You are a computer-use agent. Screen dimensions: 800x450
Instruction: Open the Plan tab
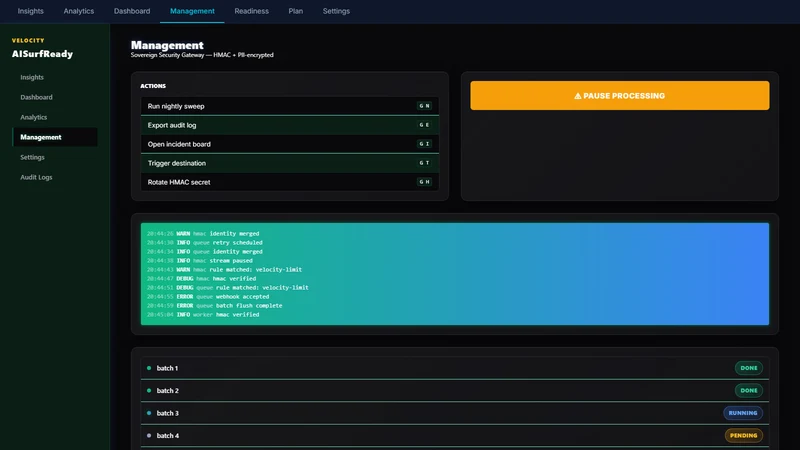pos(295,11)
